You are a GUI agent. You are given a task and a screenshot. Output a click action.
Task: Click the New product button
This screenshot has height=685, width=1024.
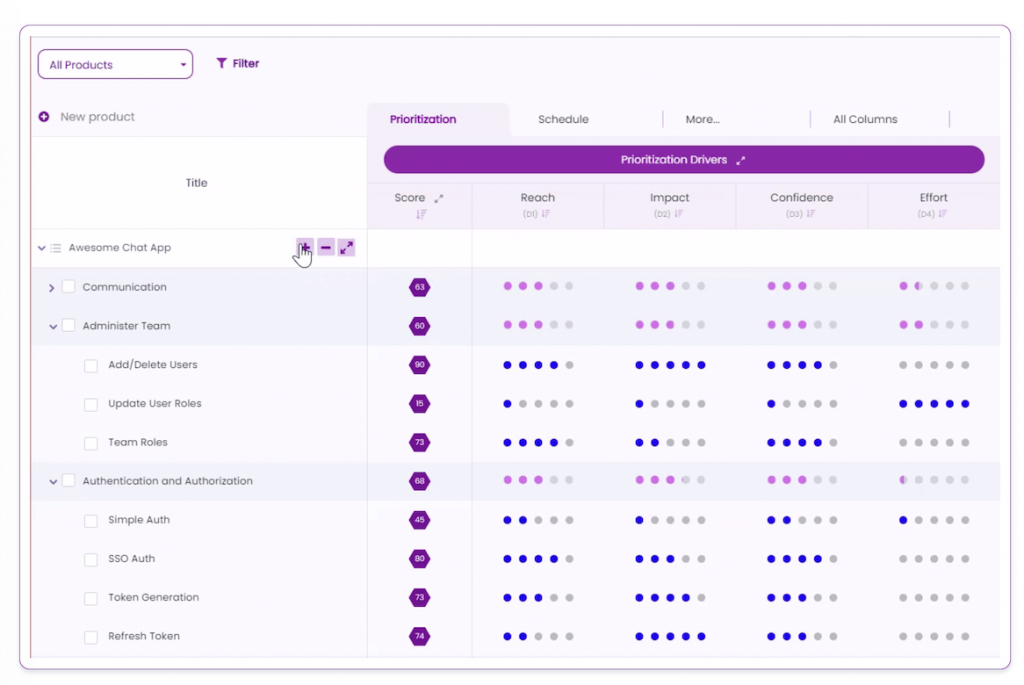coord(83,116)
